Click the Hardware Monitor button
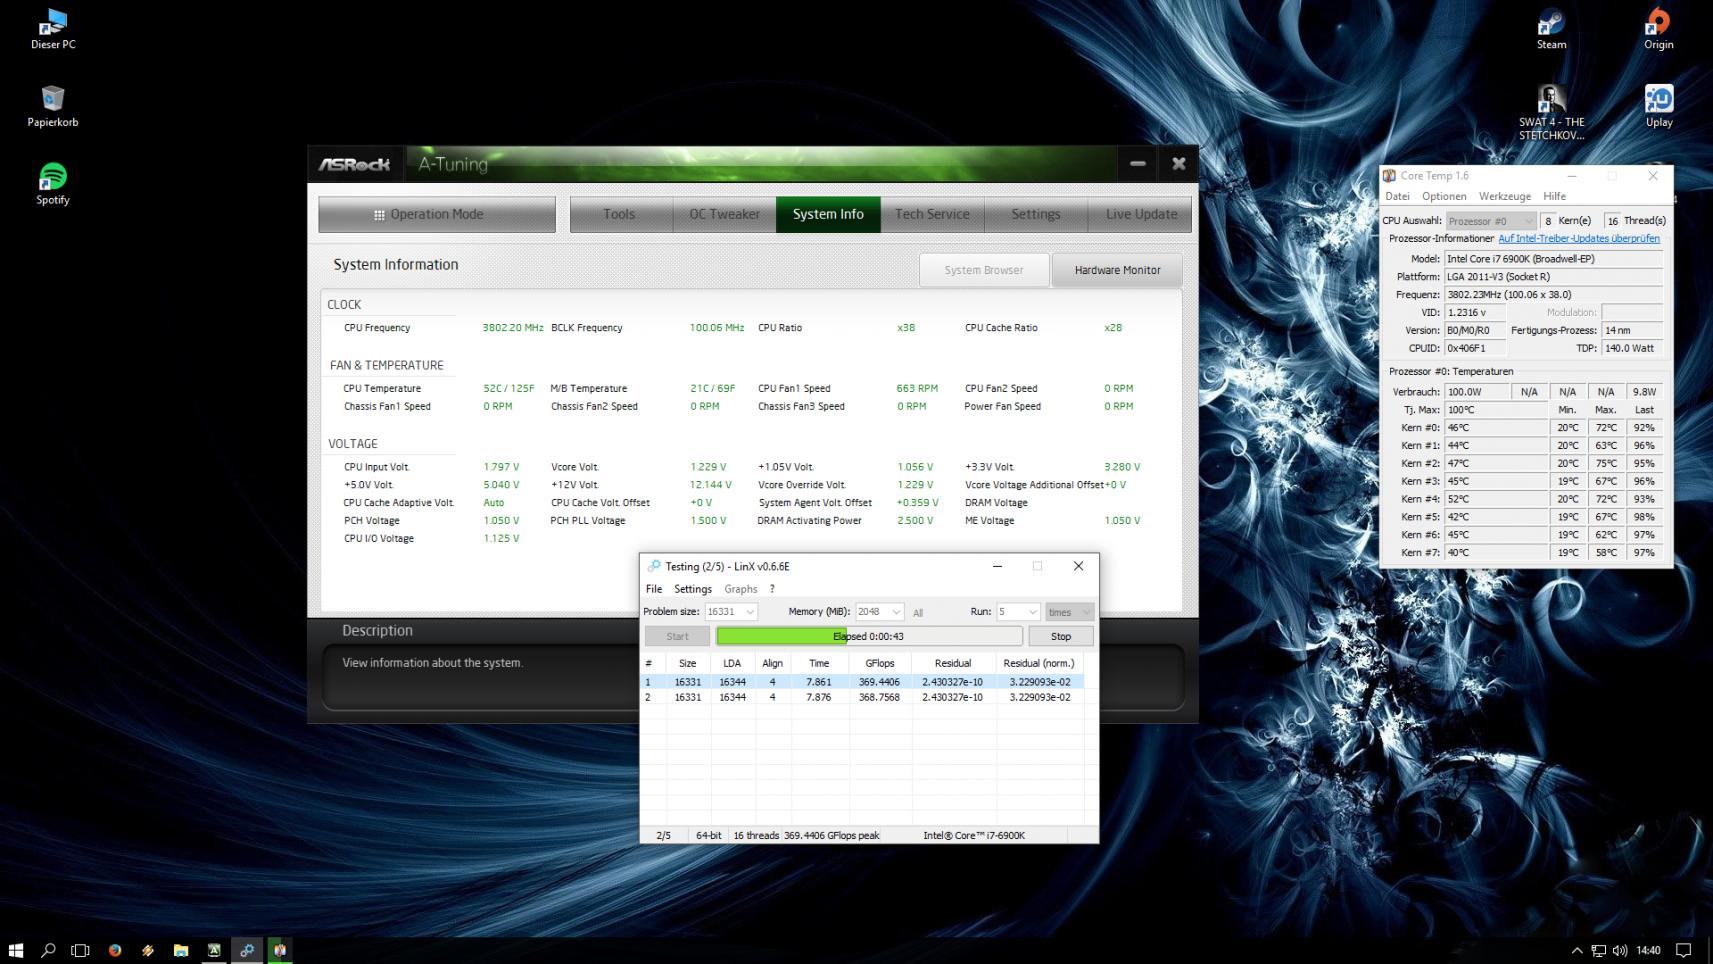This screenshot has width=1713, height=964. click(x=1117, y=270)
